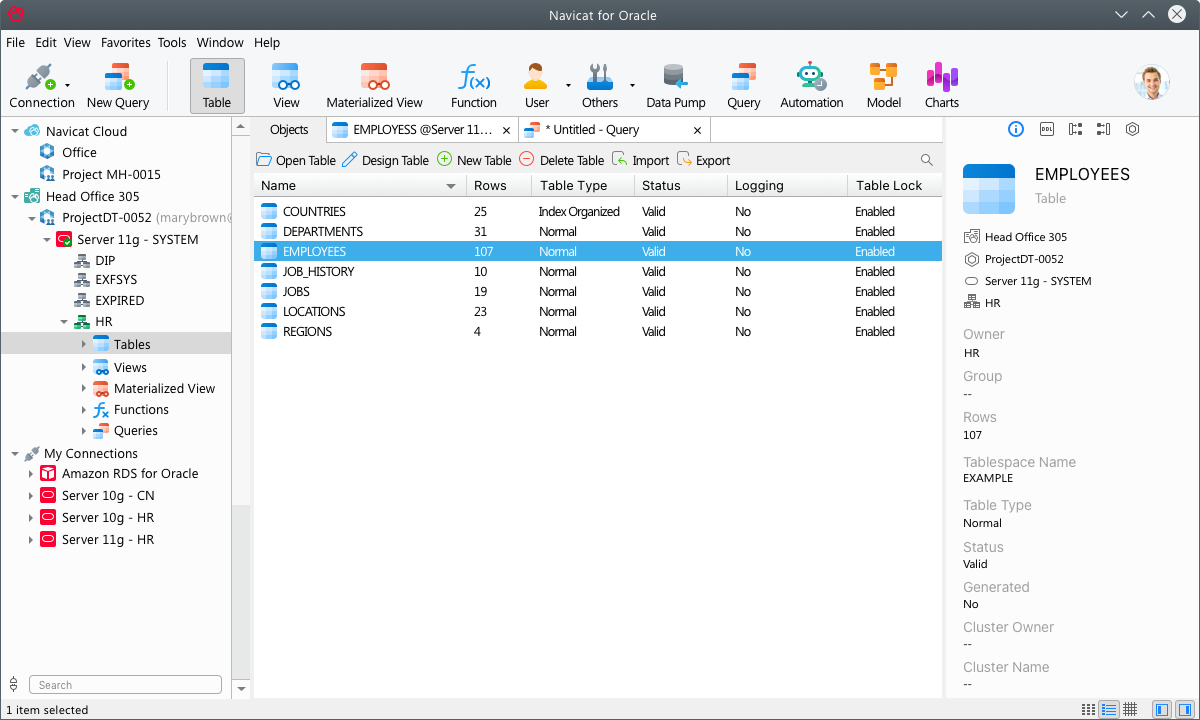Toggle the left navigation pane visibility
The width and height of the screenshot is (1200, 720).
point(1162,709)
